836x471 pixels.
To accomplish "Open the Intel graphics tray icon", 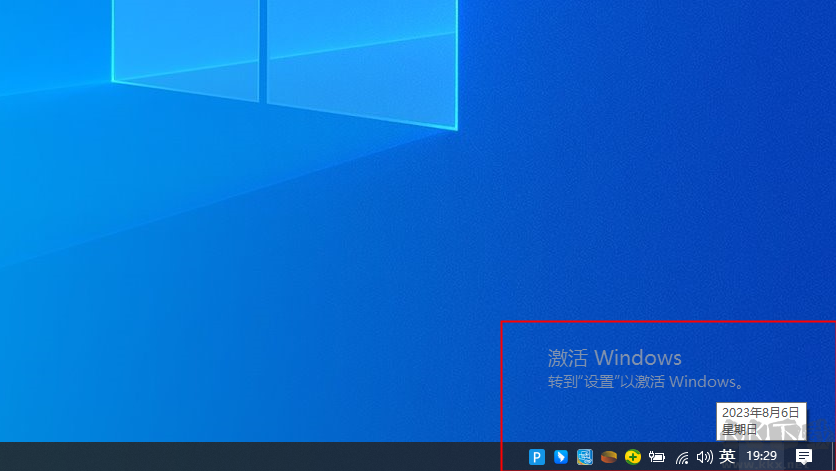I will click(x=584, y=457).
